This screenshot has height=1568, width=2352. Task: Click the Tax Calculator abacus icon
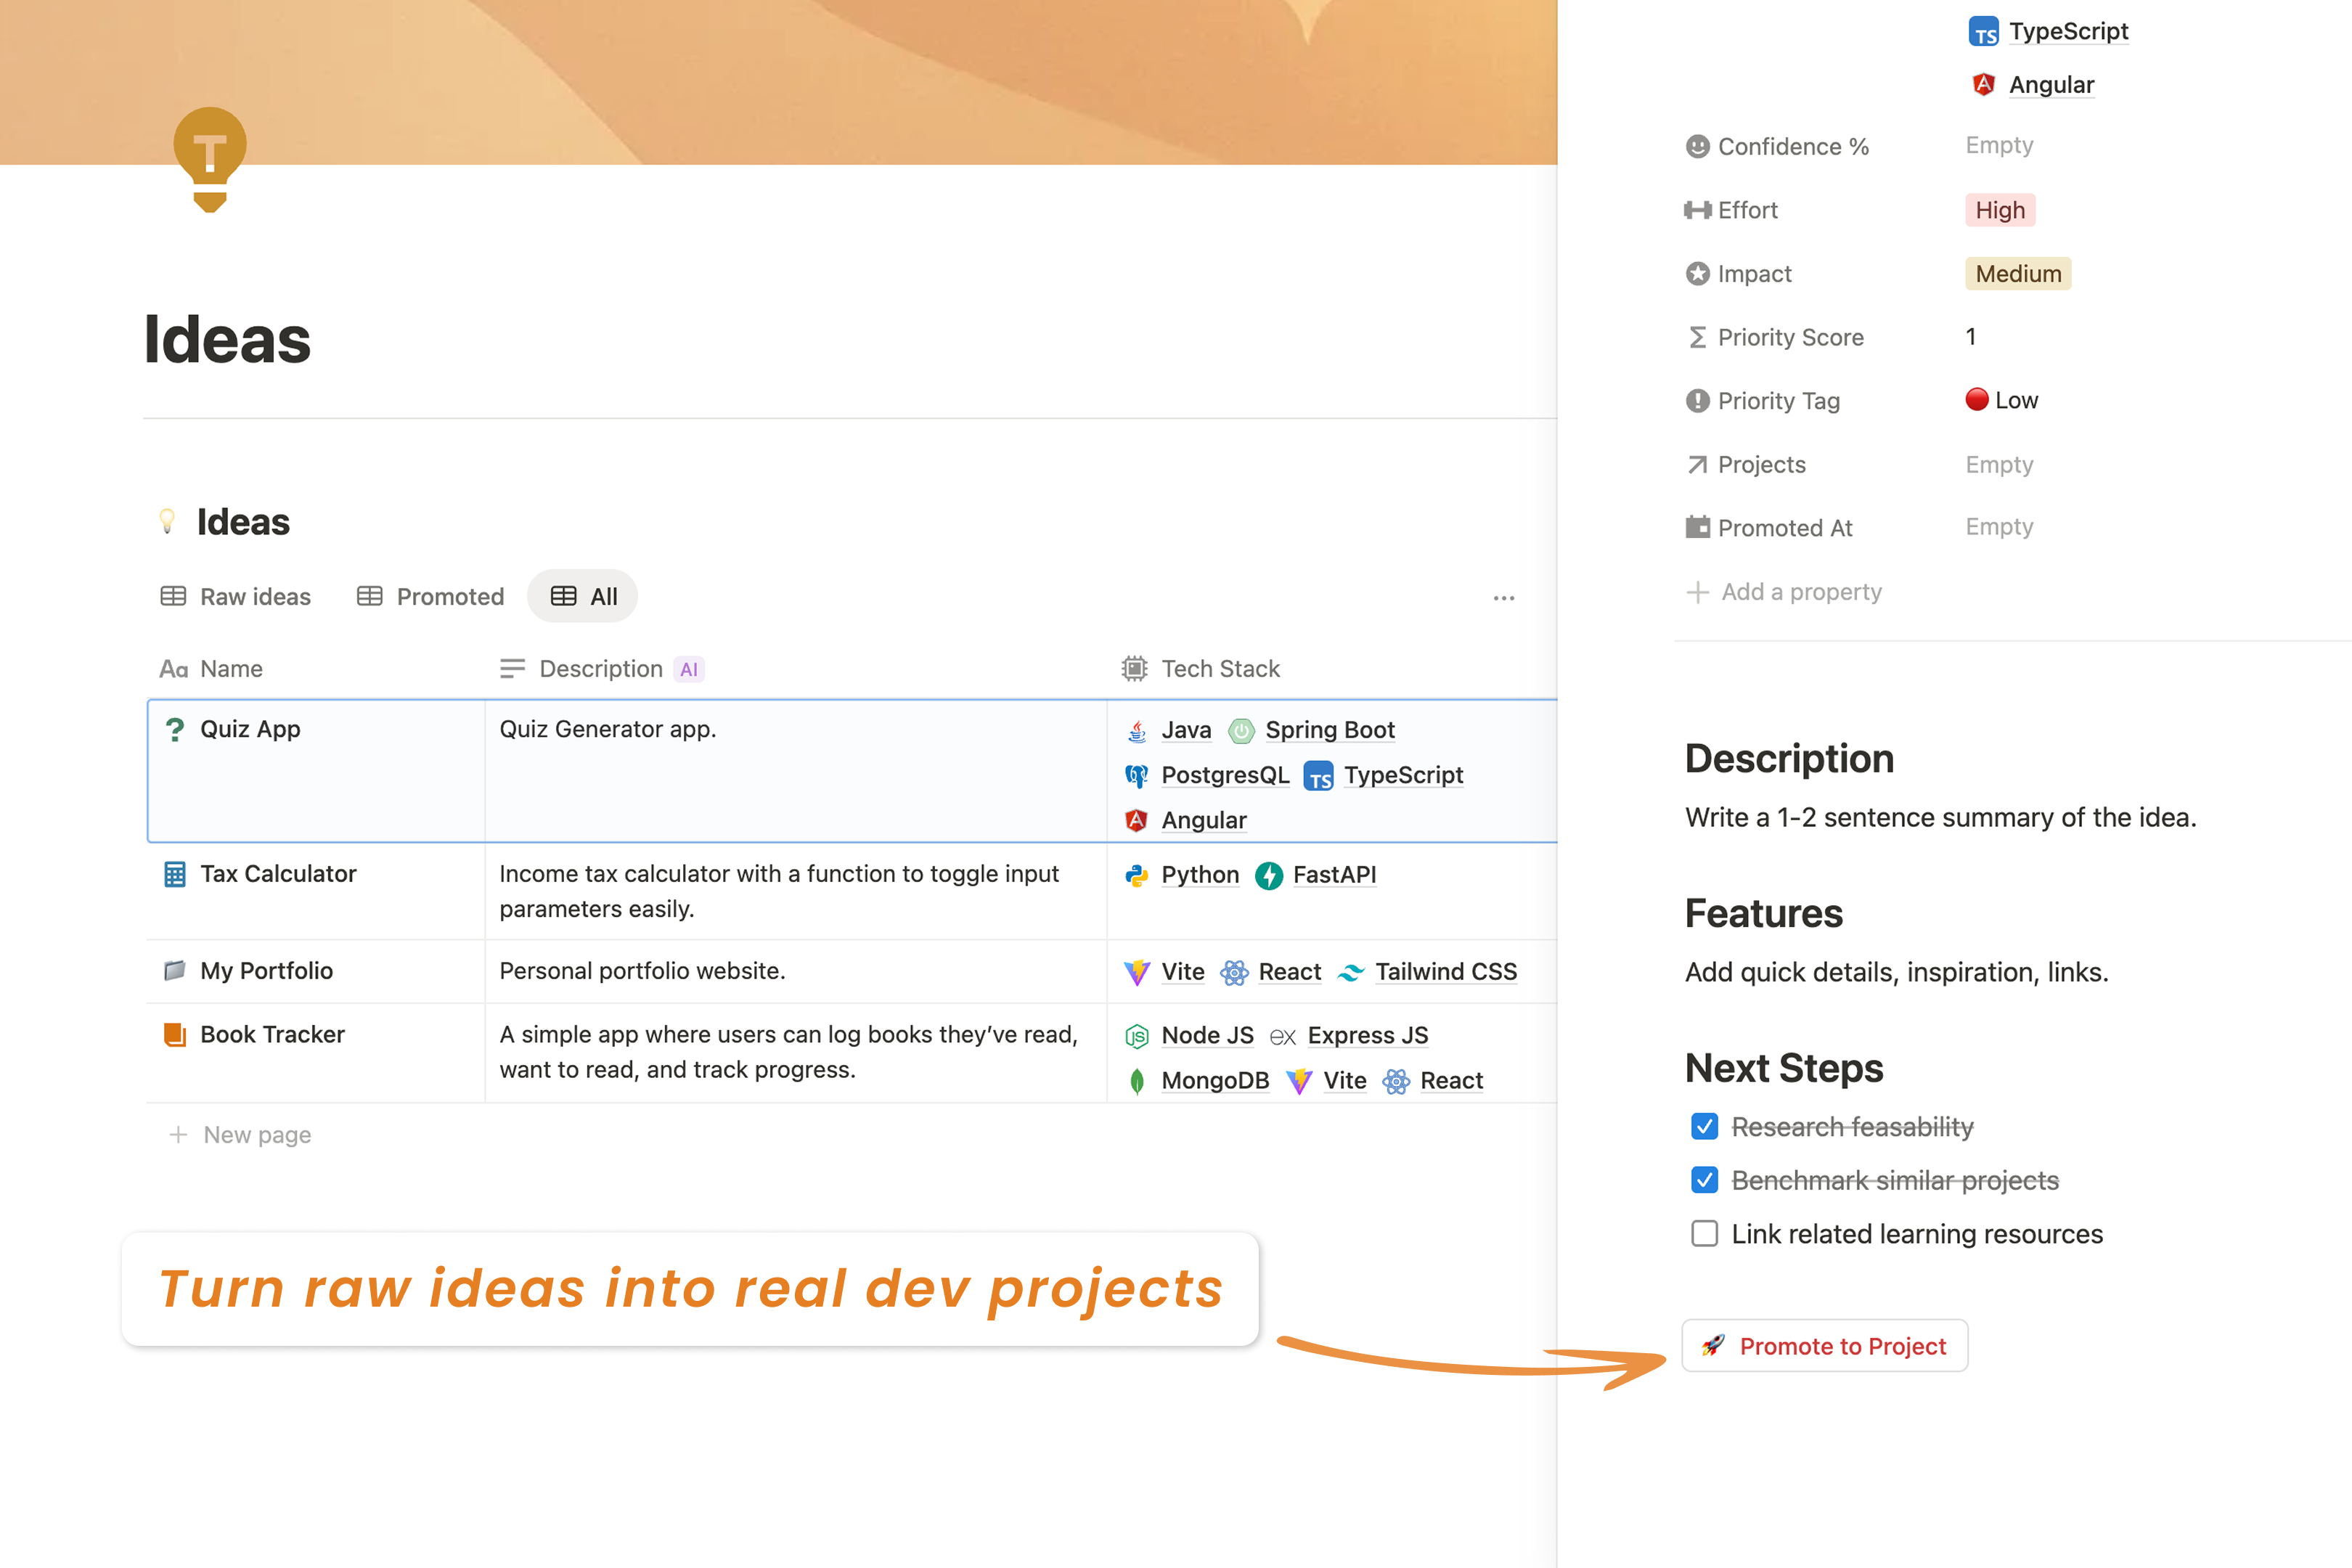(x=175, y=874)
